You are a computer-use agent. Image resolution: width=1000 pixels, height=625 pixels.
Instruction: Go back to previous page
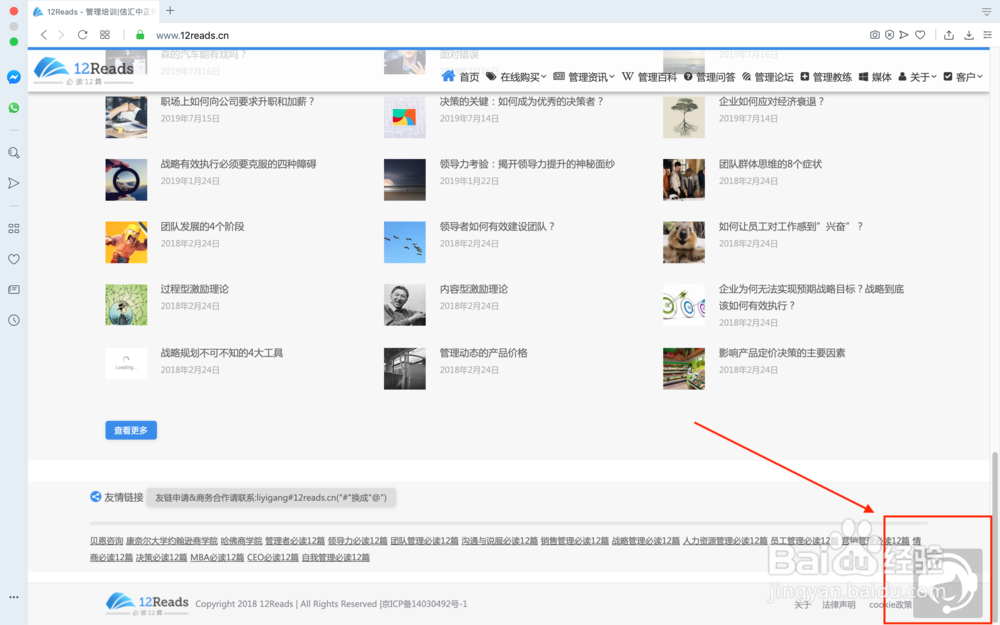coord(43,35)
